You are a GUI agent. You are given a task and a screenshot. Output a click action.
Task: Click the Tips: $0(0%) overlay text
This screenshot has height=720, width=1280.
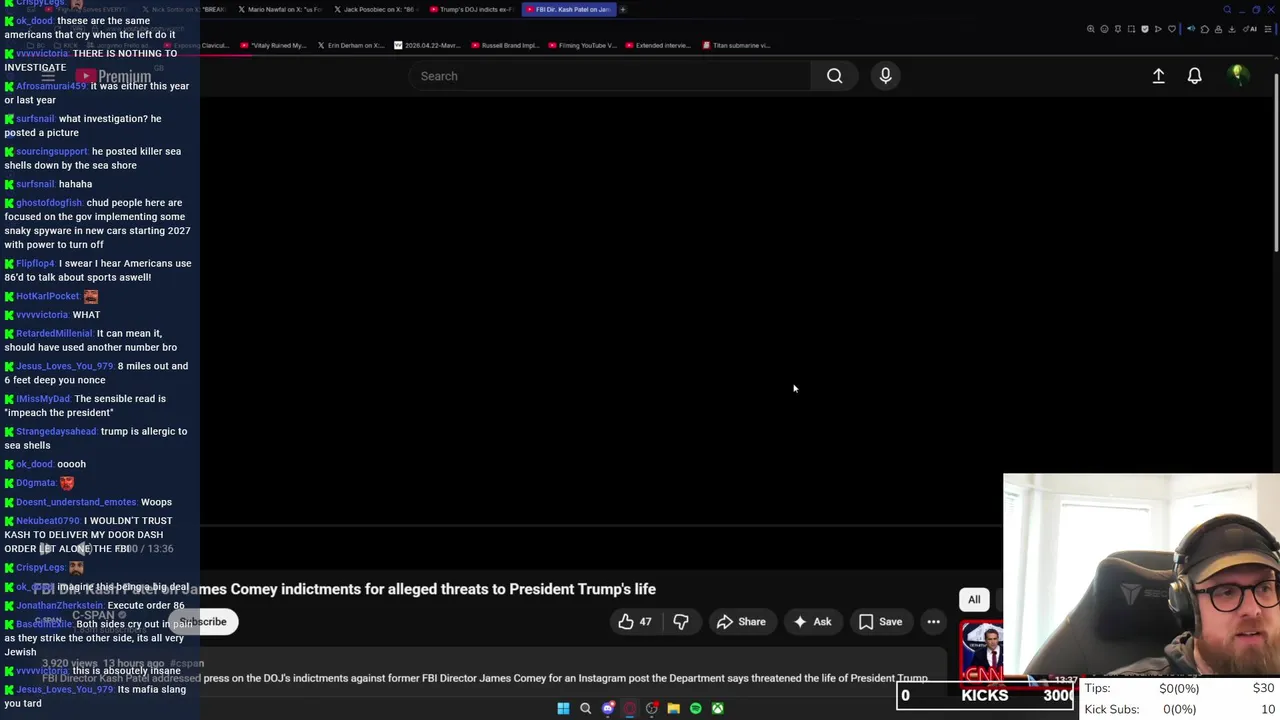[1141, 689]
